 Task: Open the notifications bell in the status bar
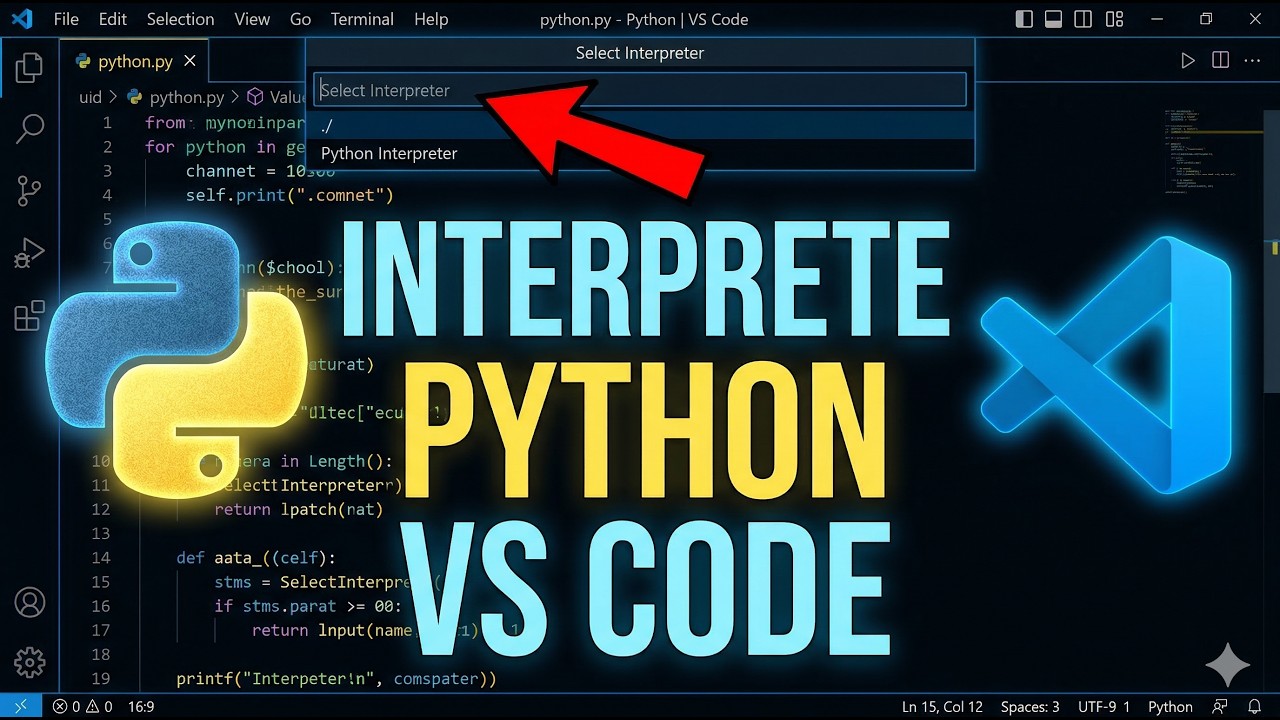coord(1255,707)
